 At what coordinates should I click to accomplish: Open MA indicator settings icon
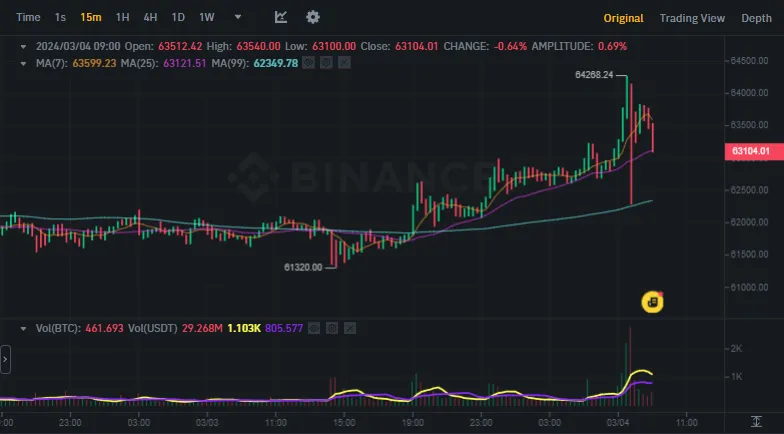pyautogui.click(x=326, y=63)
